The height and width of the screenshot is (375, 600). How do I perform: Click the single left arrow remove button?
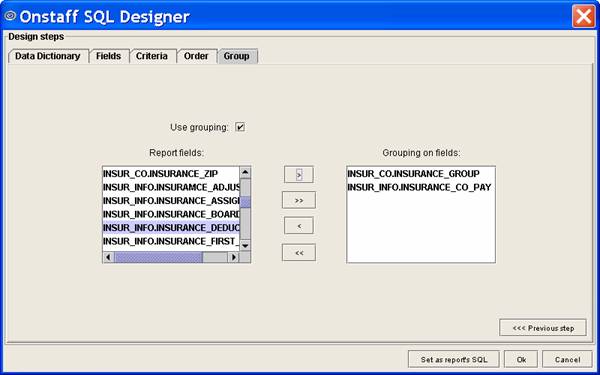click(x=299, y=226)
